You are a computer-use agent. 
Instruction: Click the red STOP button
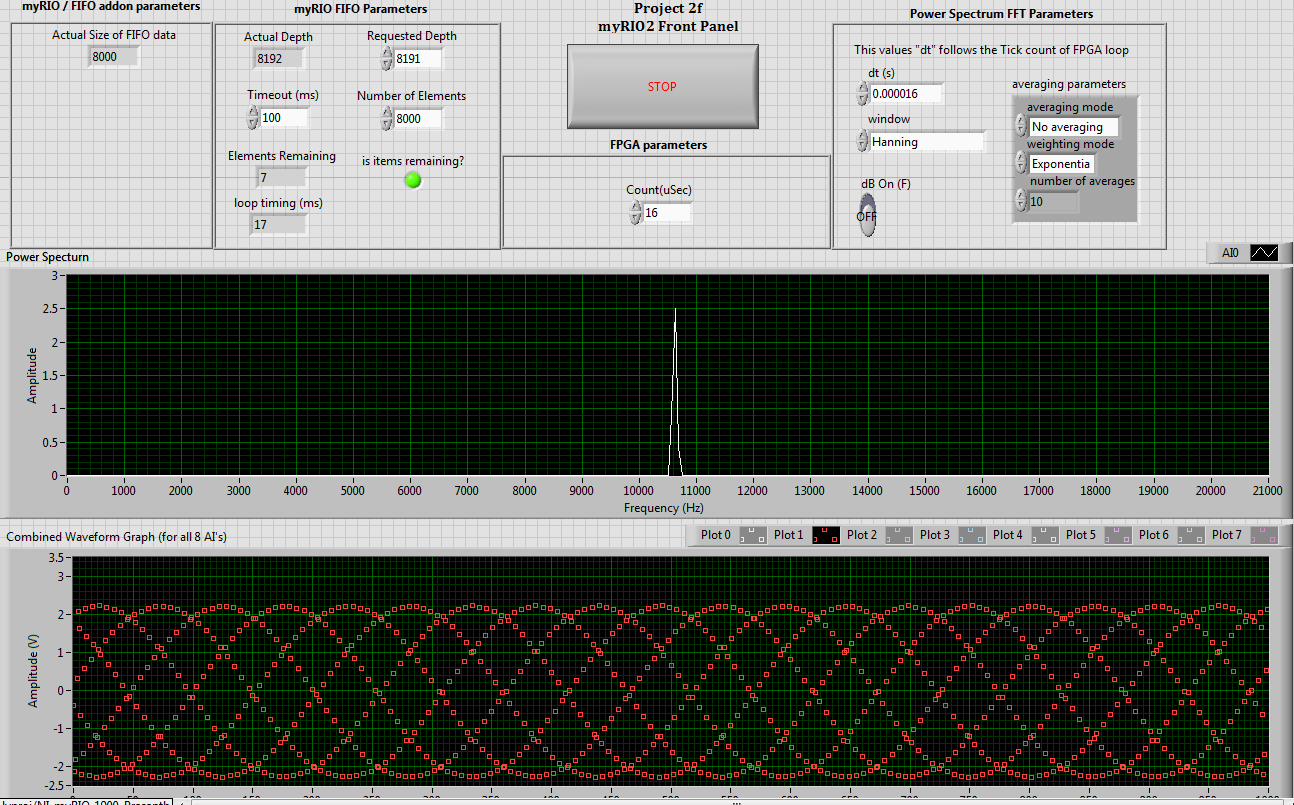tap(662, 87)
